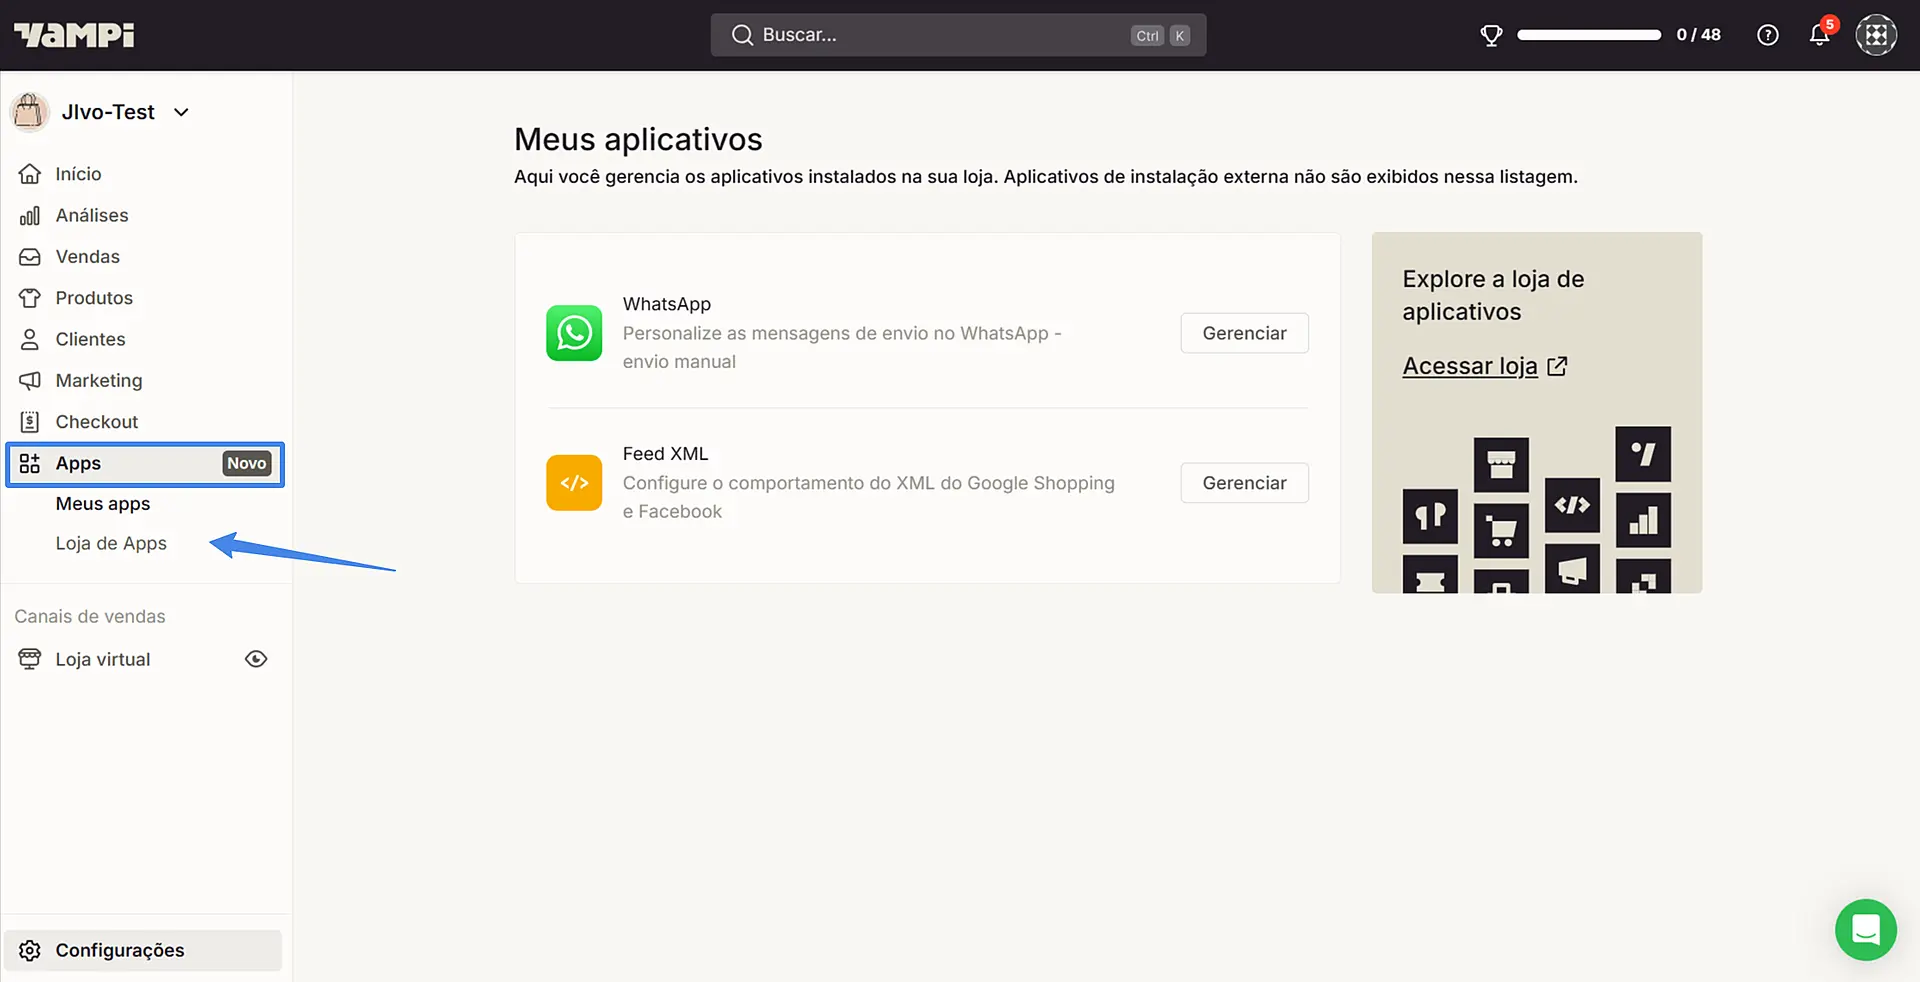Click the Feed XML app title
Viewport: 1920px width, 982px height.
click(x=665, y=454)
